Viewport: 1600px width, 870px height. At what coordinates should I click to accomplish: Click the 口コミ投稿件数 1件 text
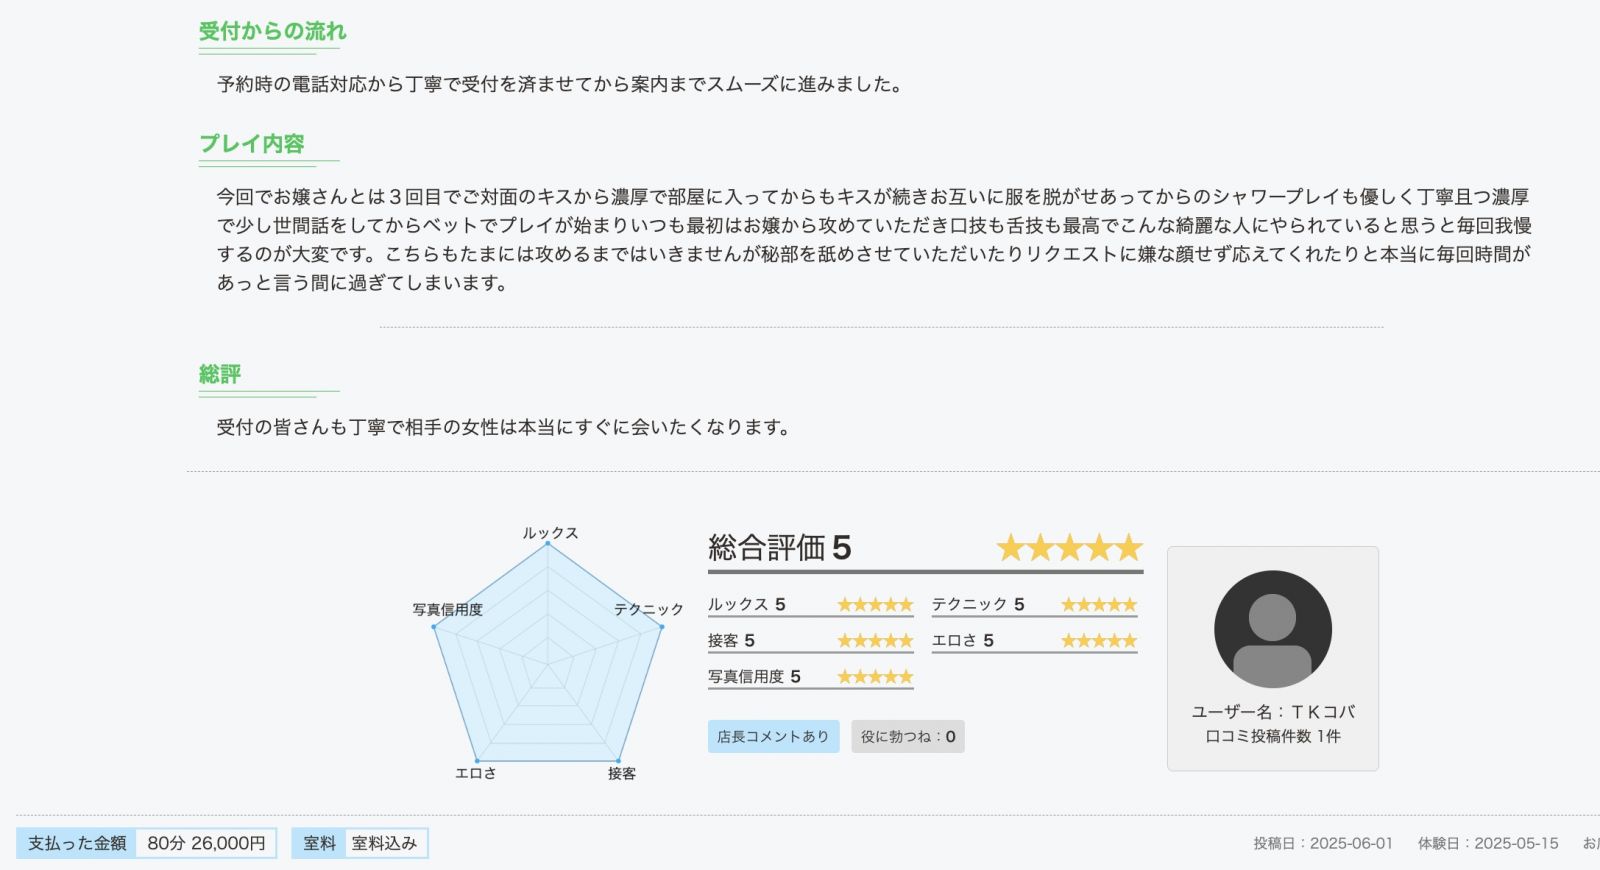point(1272,736)
